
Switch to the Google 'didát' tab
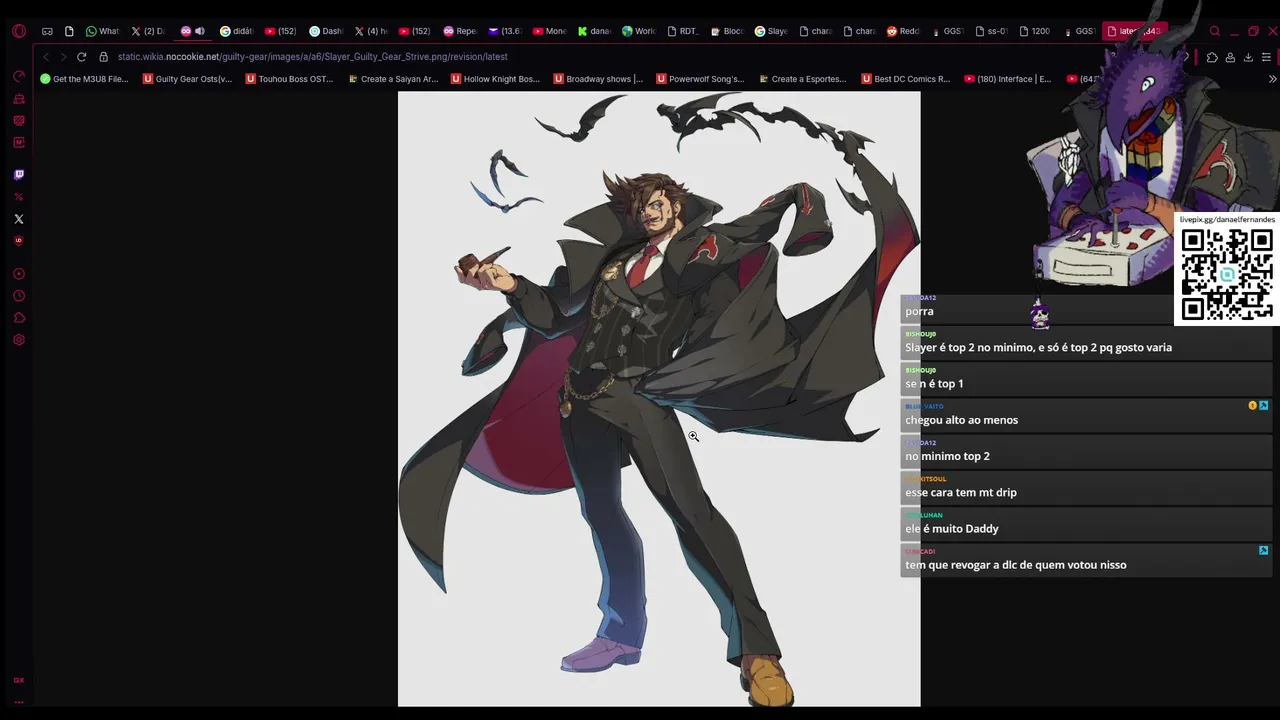point(237,31)
